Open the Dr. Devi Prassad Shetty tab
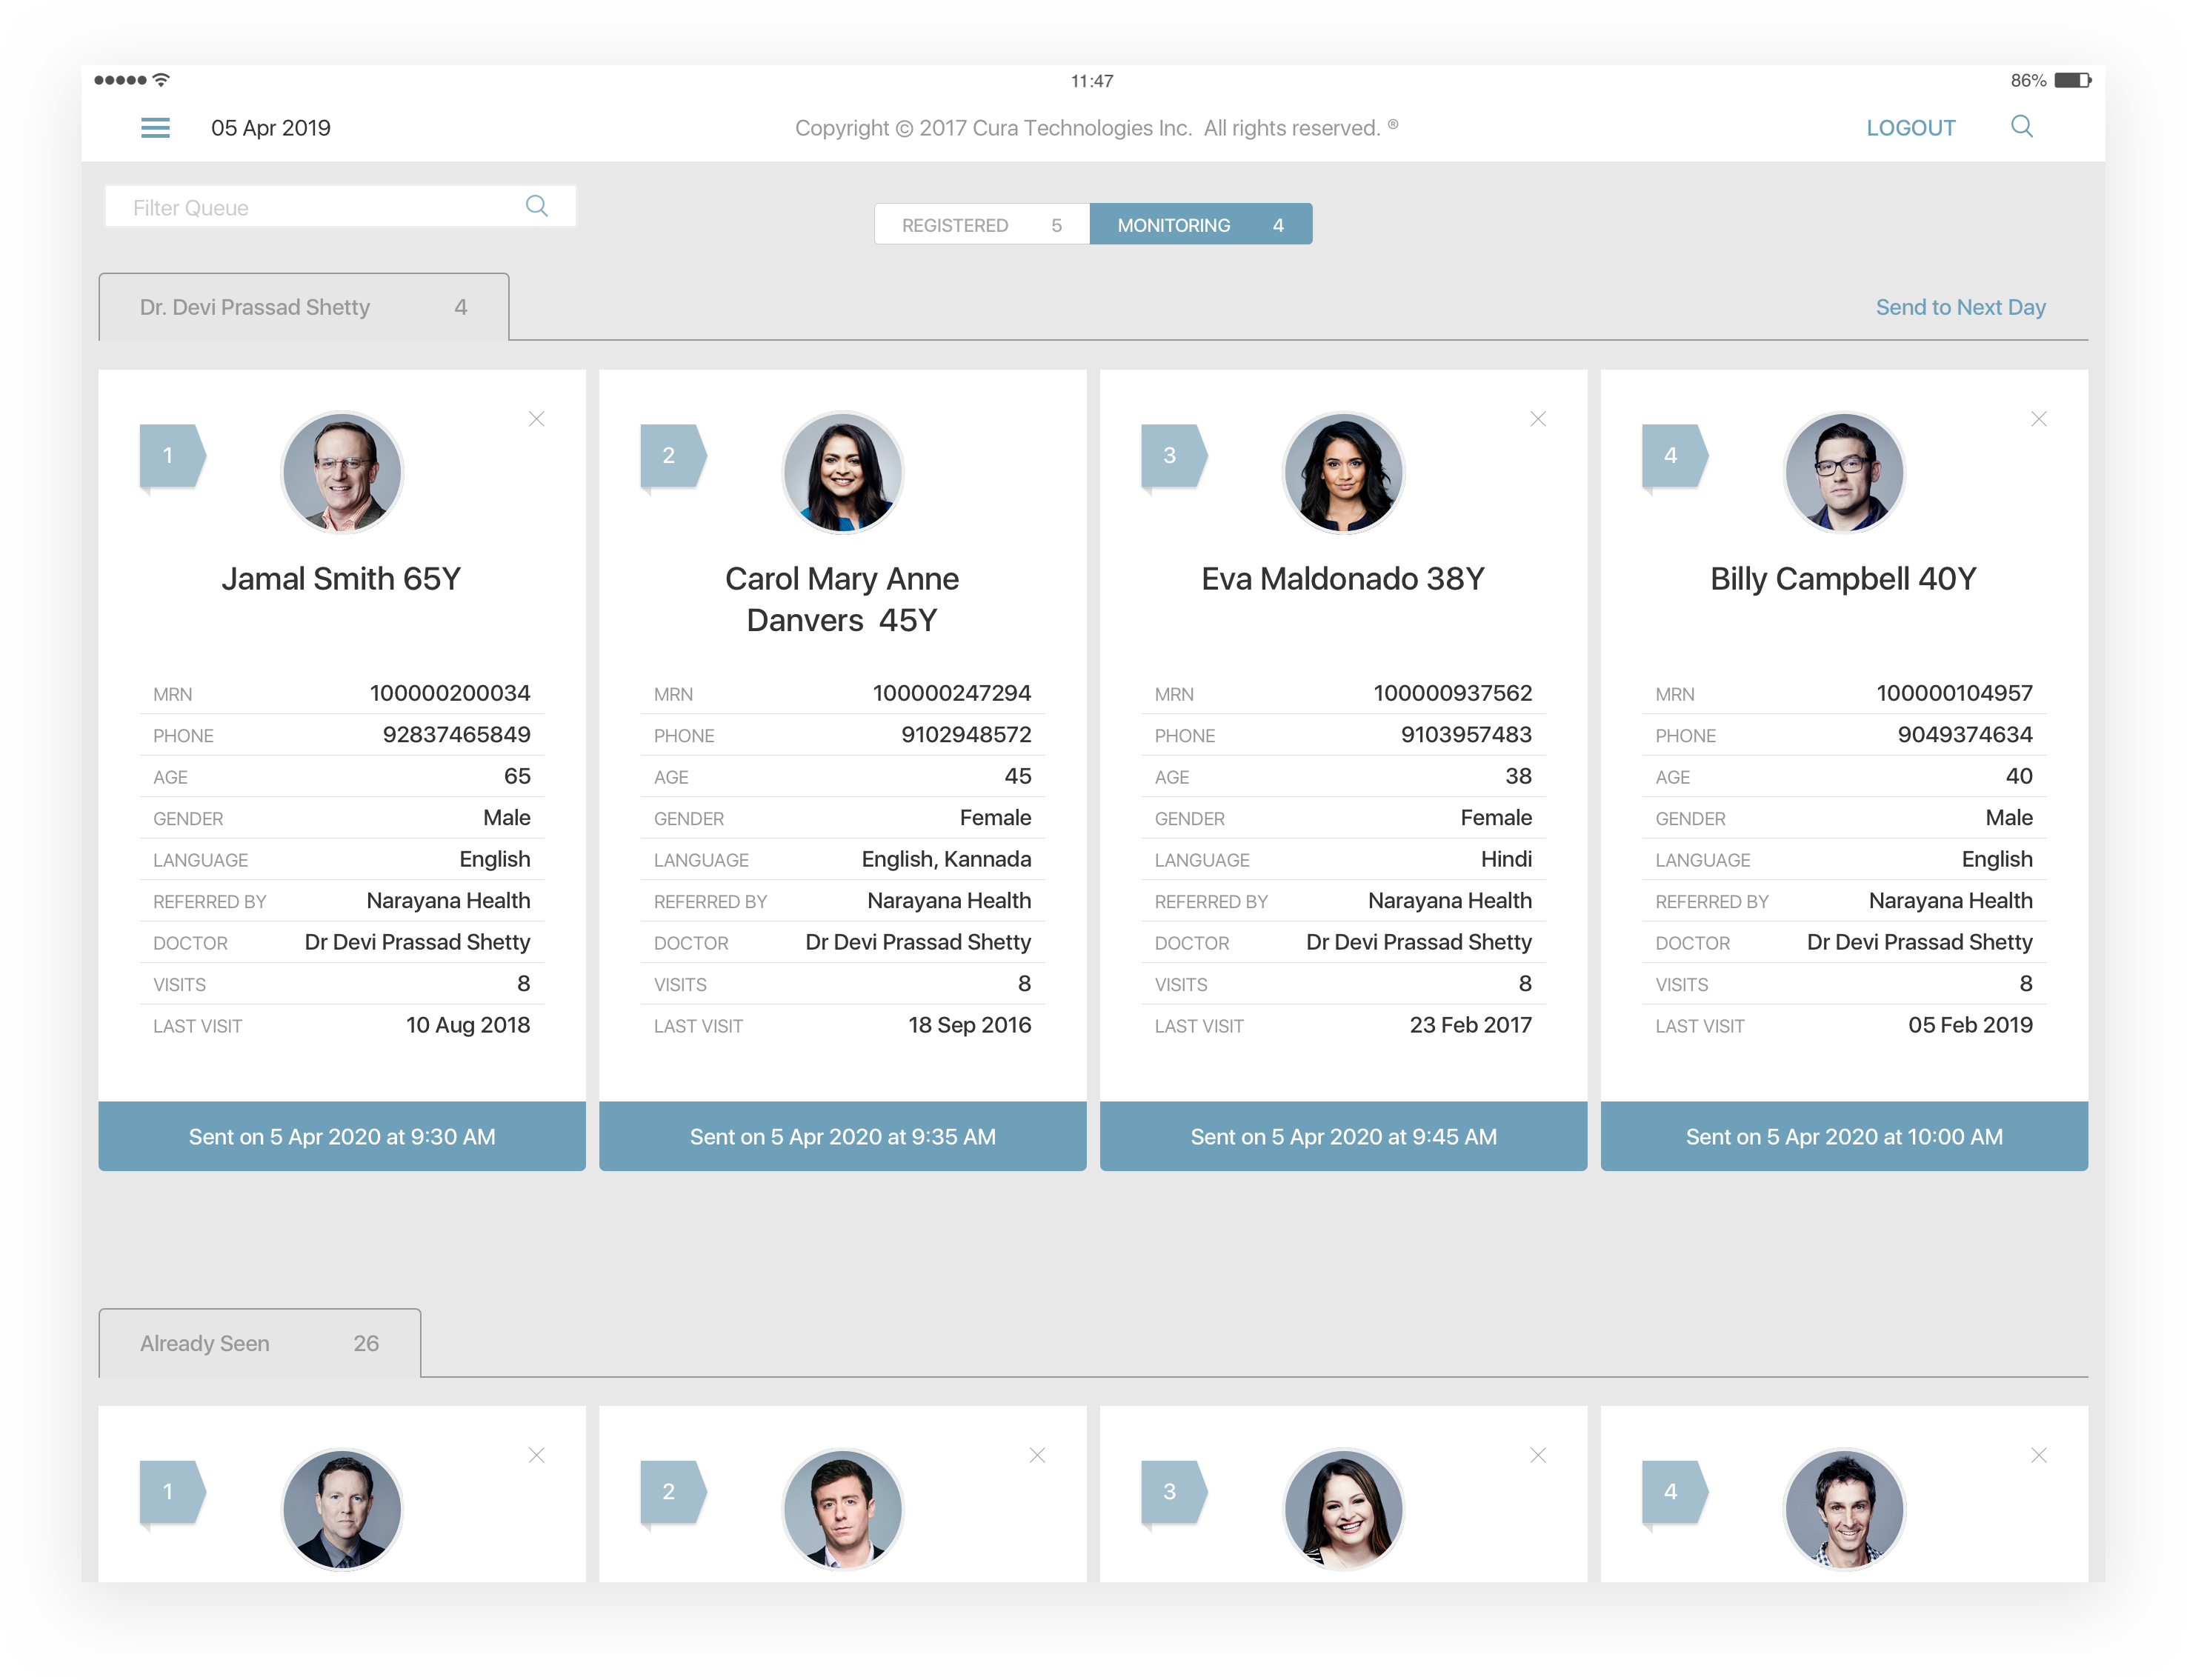This screenshot has height=1680, width=2187. click(x=303, y=308)
